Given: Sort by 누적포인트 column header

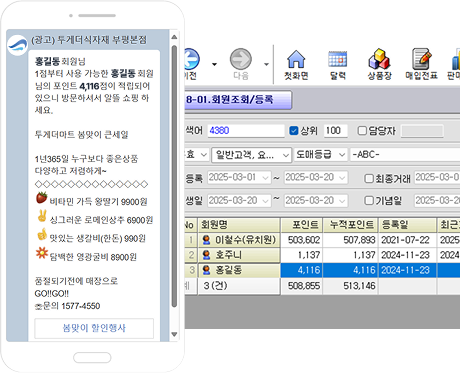Looking at the screenshot, I should pyautogui.click(x=350, y=225).
